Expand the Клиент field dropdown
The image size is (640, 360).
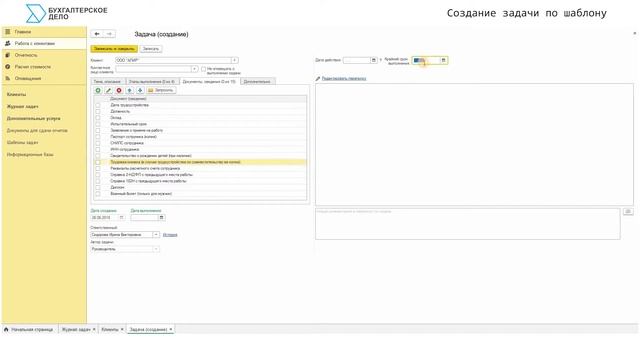pos(235,60)
